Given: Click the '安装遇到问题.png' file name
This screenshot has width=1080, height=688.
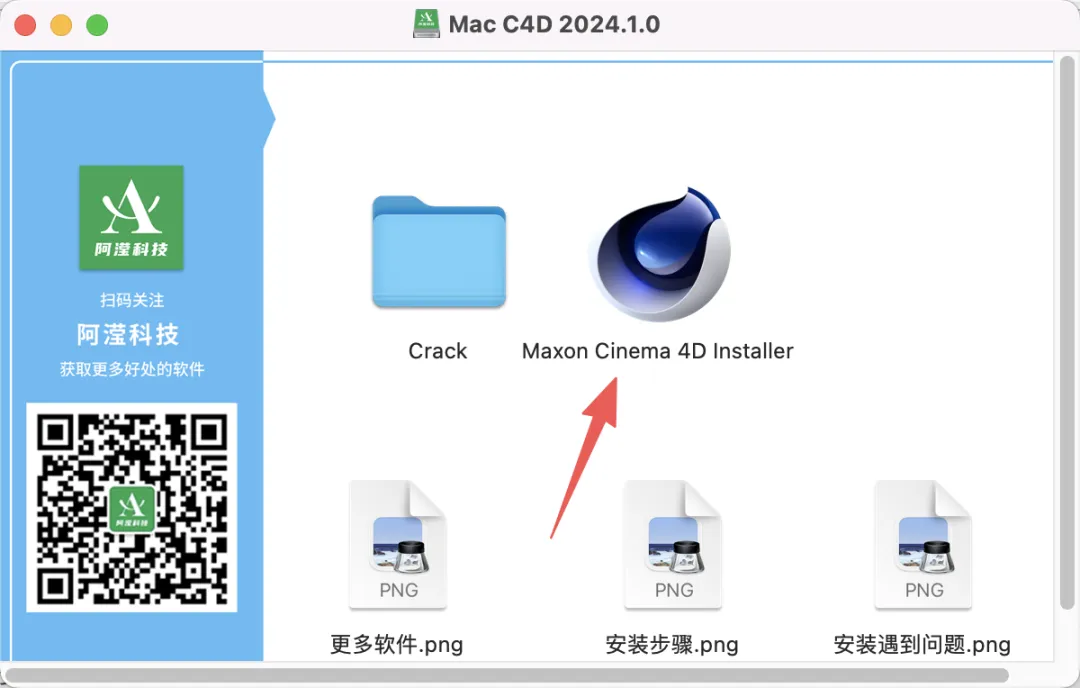Looking at the screenshot, I should point(922,645).
